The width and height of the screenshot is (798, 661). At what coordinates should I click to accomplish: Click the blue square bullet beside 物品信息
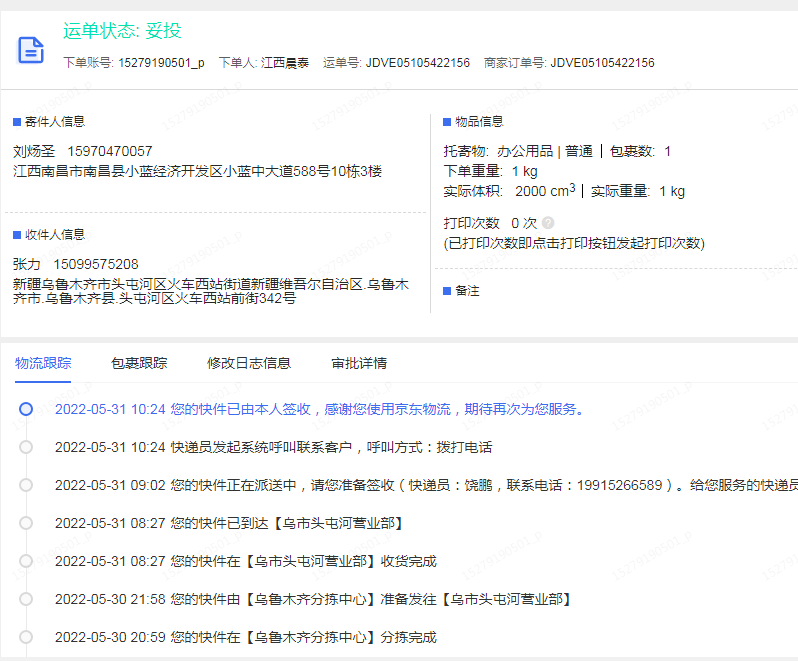[447, 122]
